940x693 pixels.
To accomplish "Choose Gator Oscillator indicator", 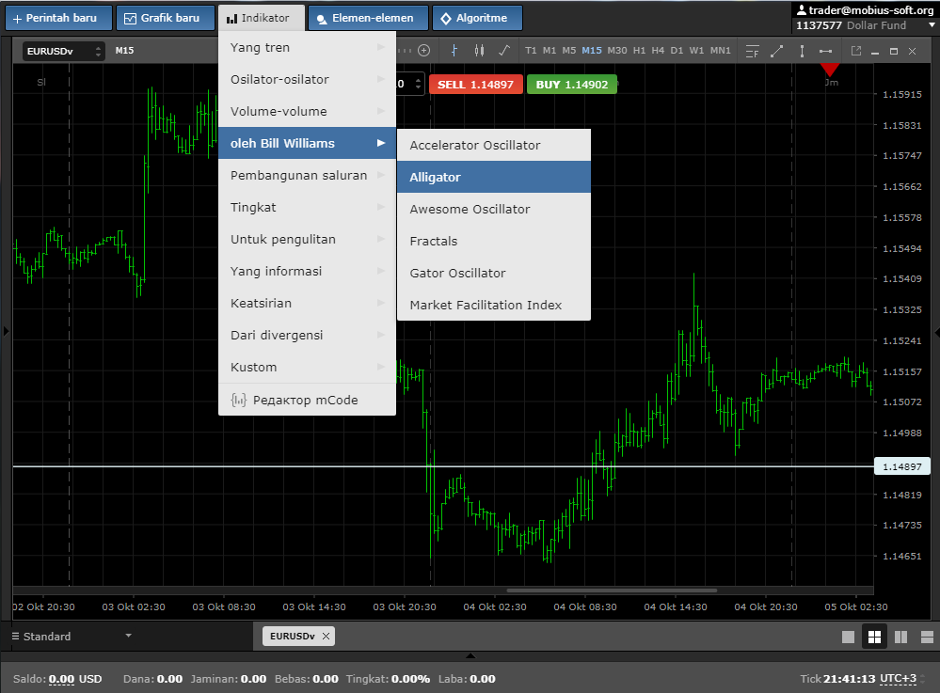I will [494, 273].
